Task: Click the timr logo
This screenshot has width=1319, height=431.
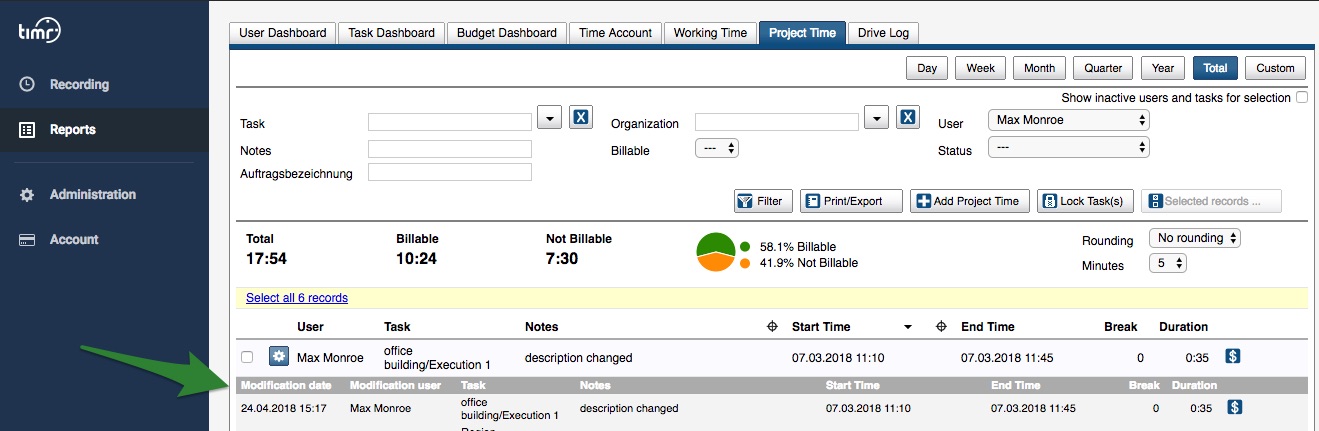Action: [x=40, y=31]
